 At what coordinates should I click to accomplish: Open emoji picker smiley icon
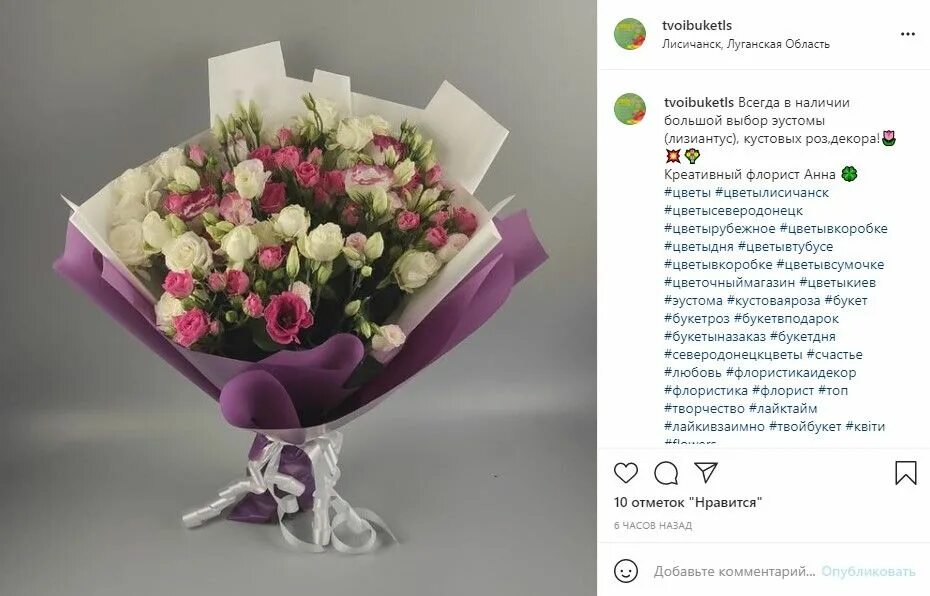point(626,571)
